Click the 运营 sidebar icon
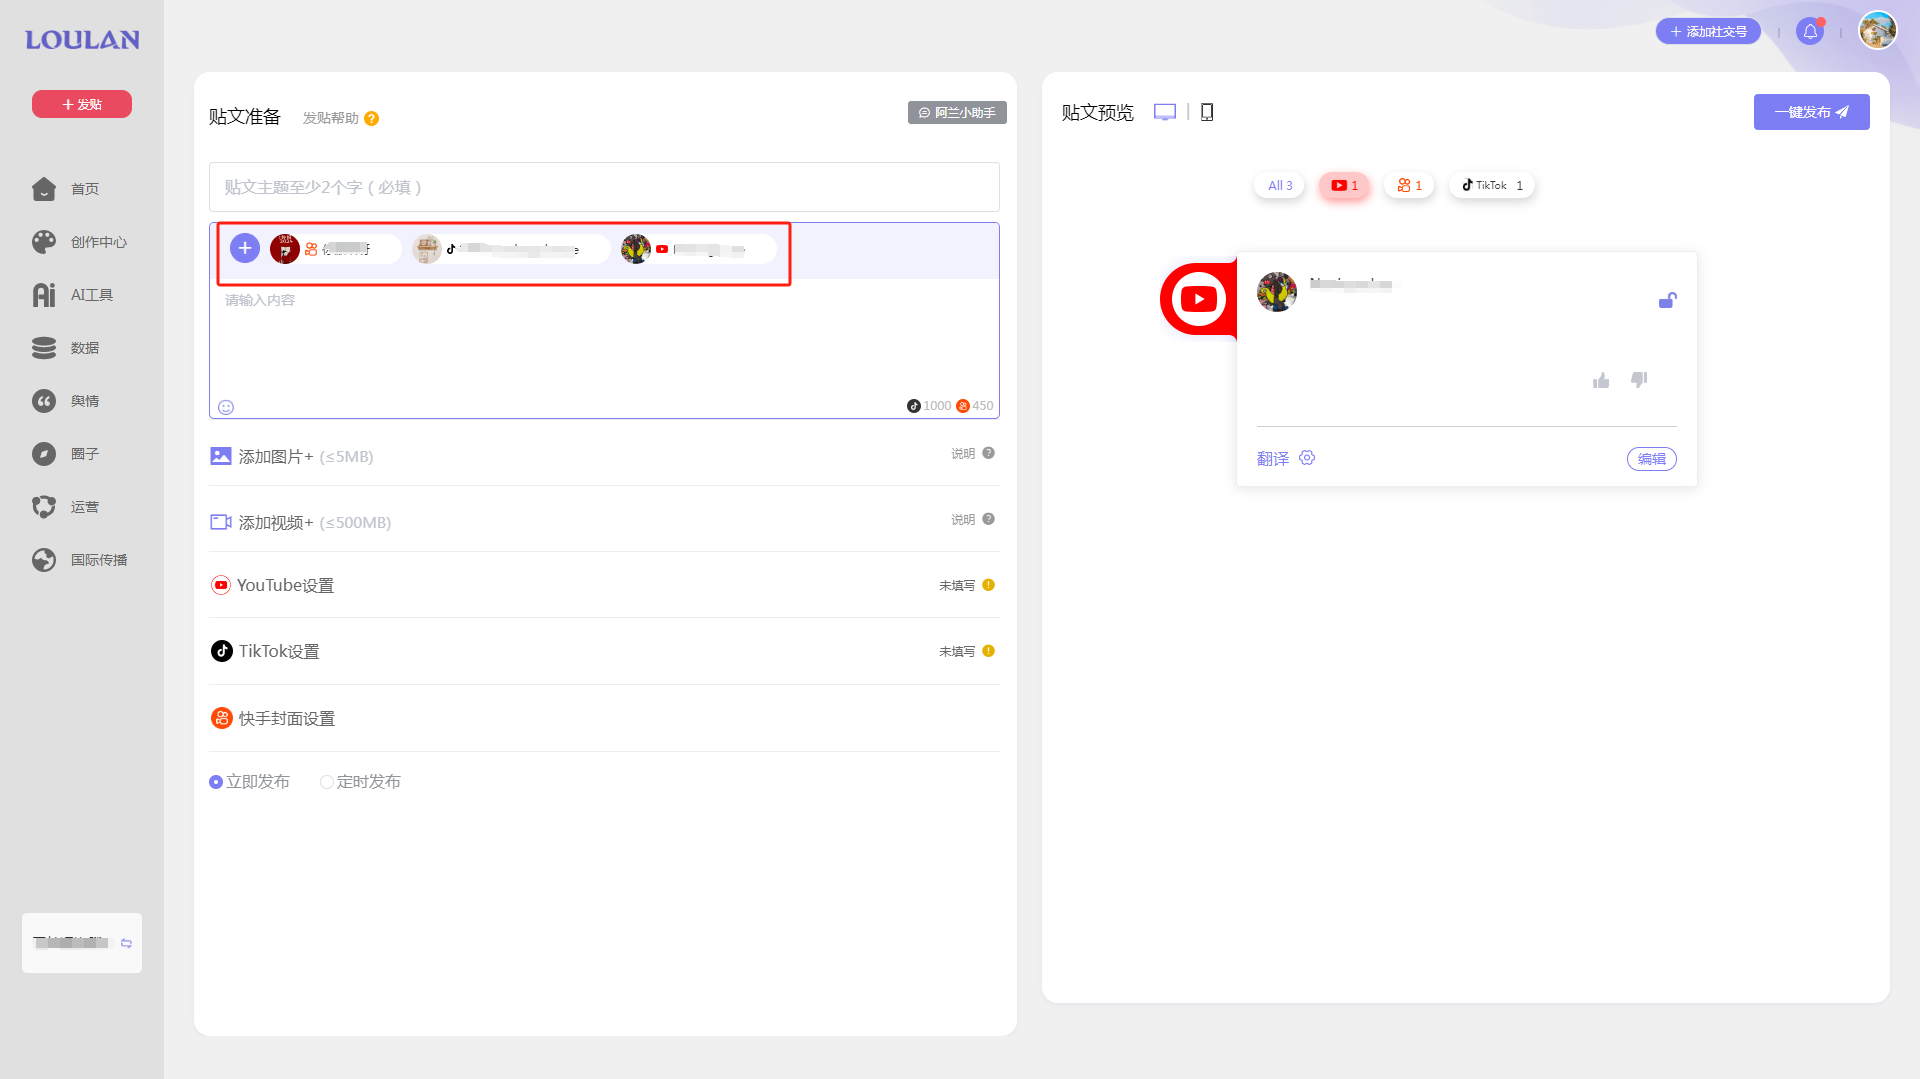 [44, 507]
